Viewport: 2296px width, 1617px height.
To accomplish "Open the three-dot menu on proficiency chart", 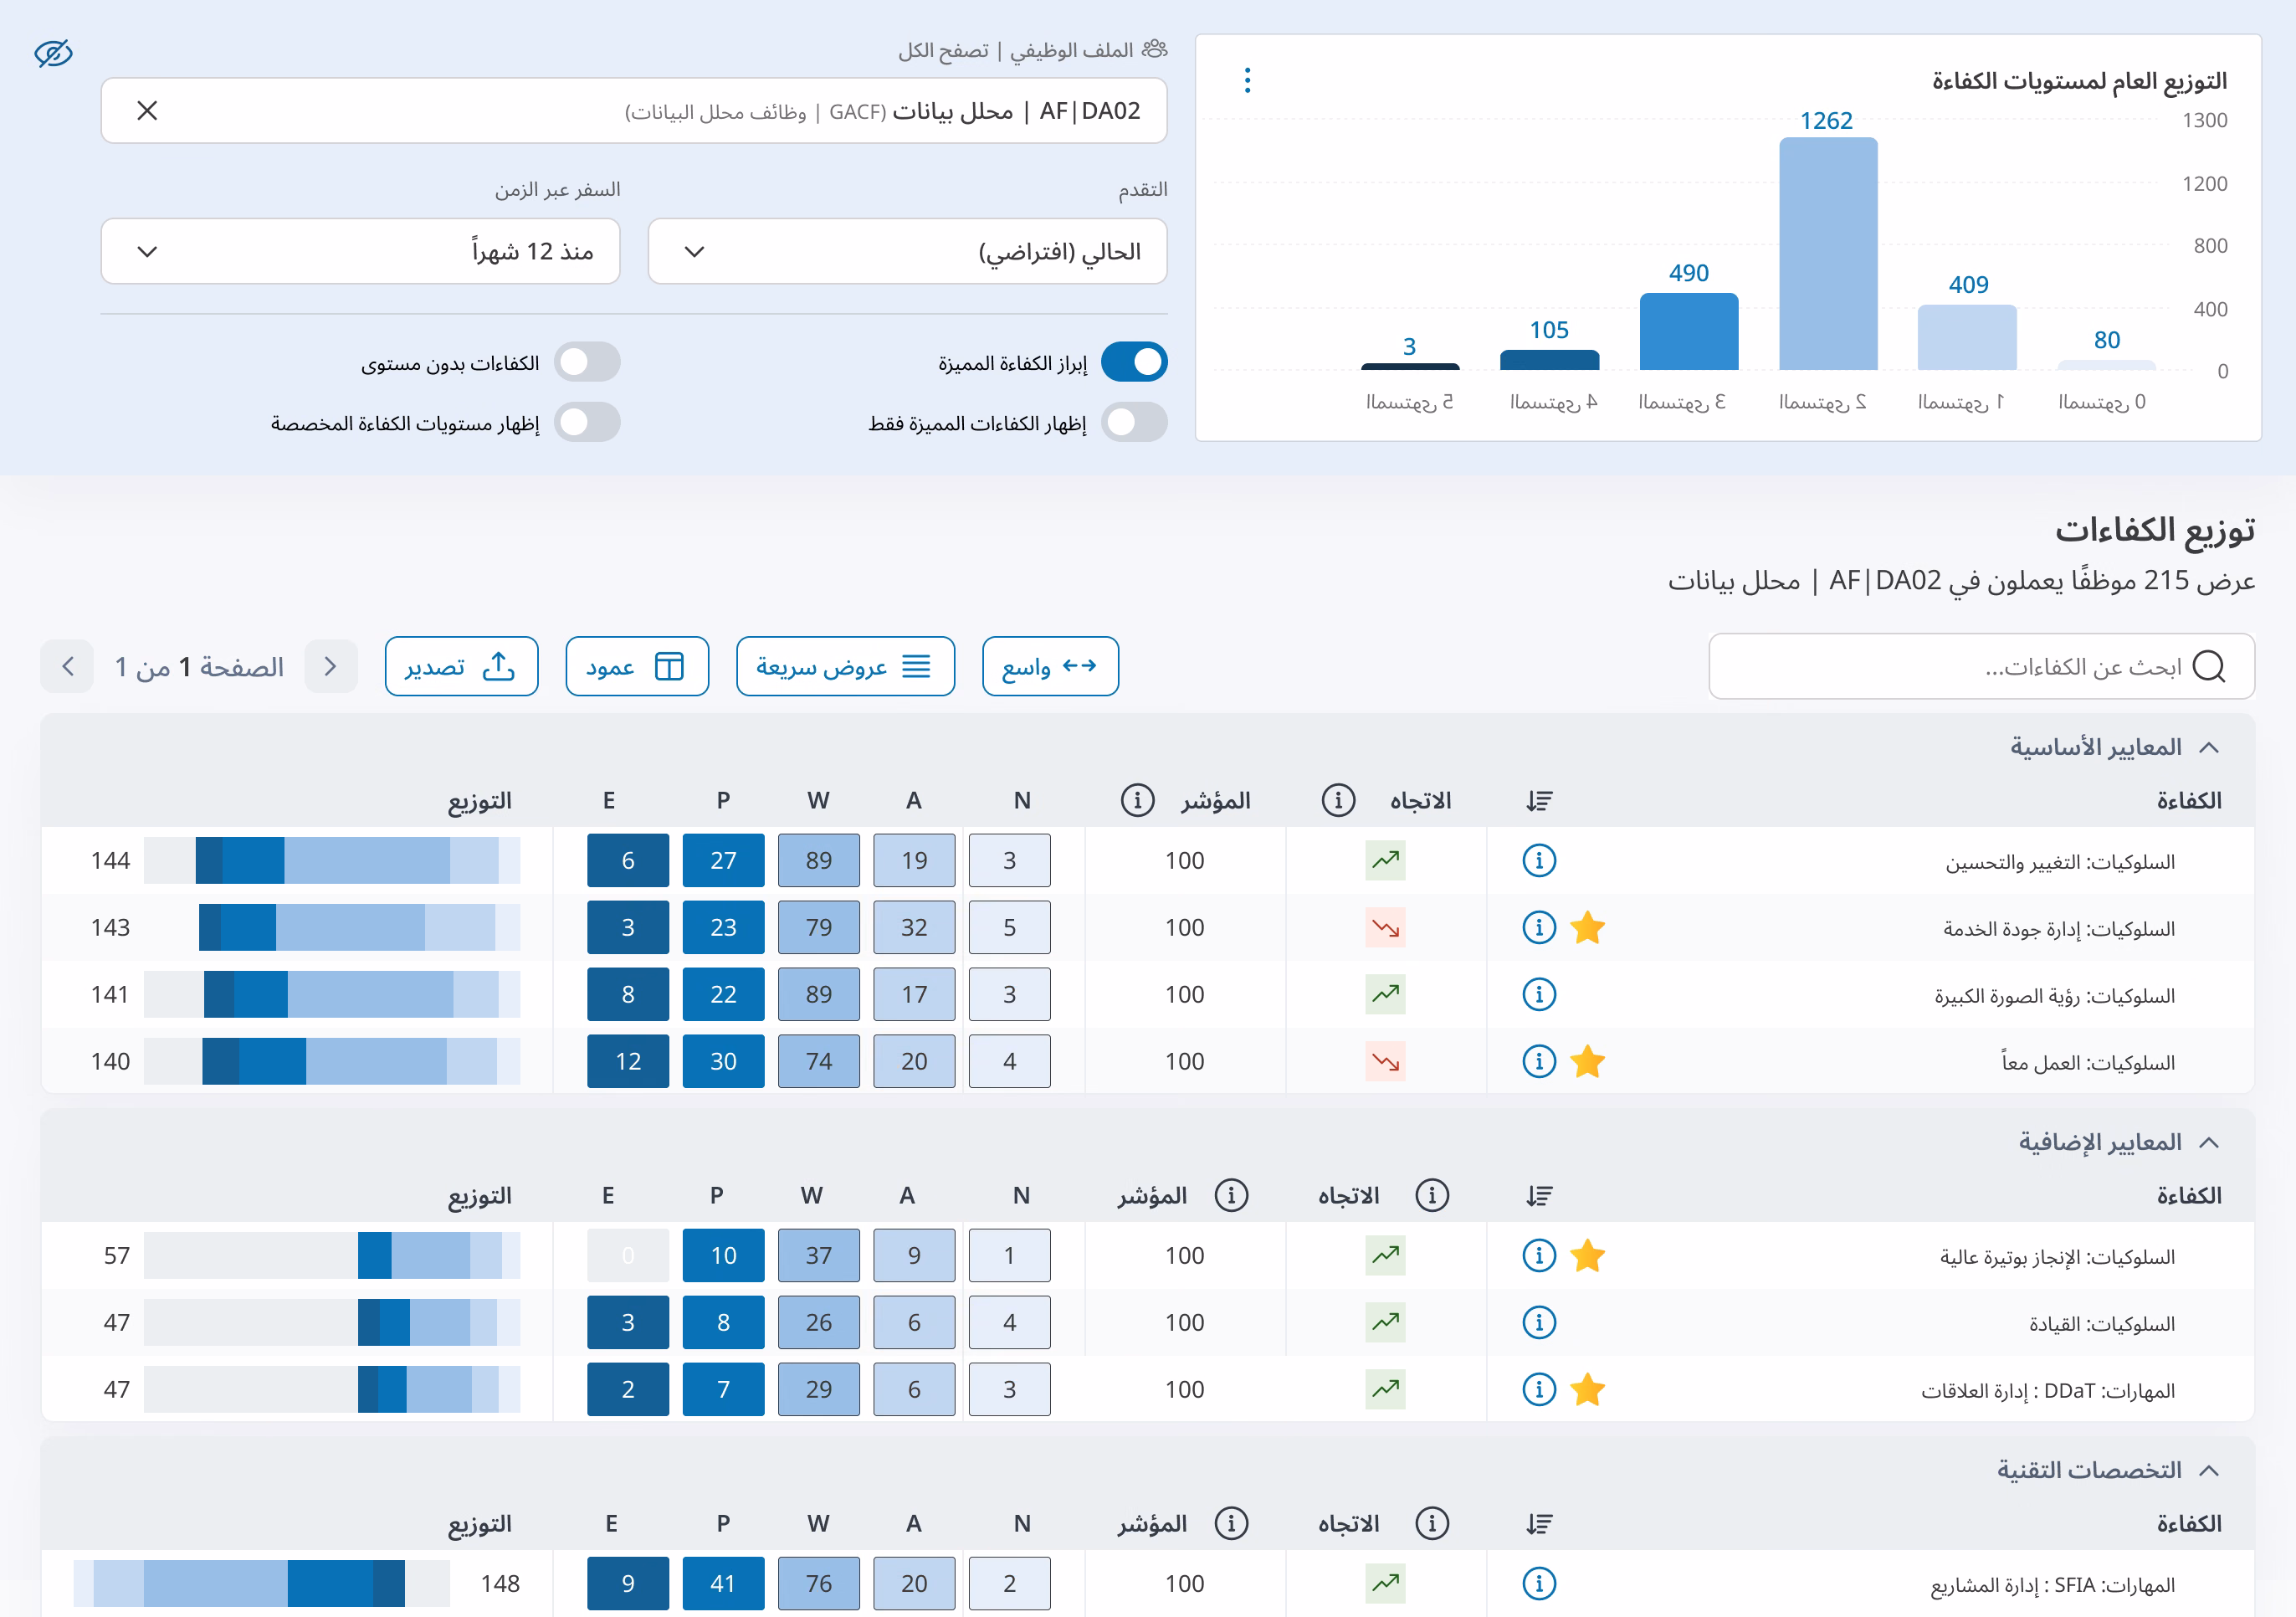I will 1247,80.
